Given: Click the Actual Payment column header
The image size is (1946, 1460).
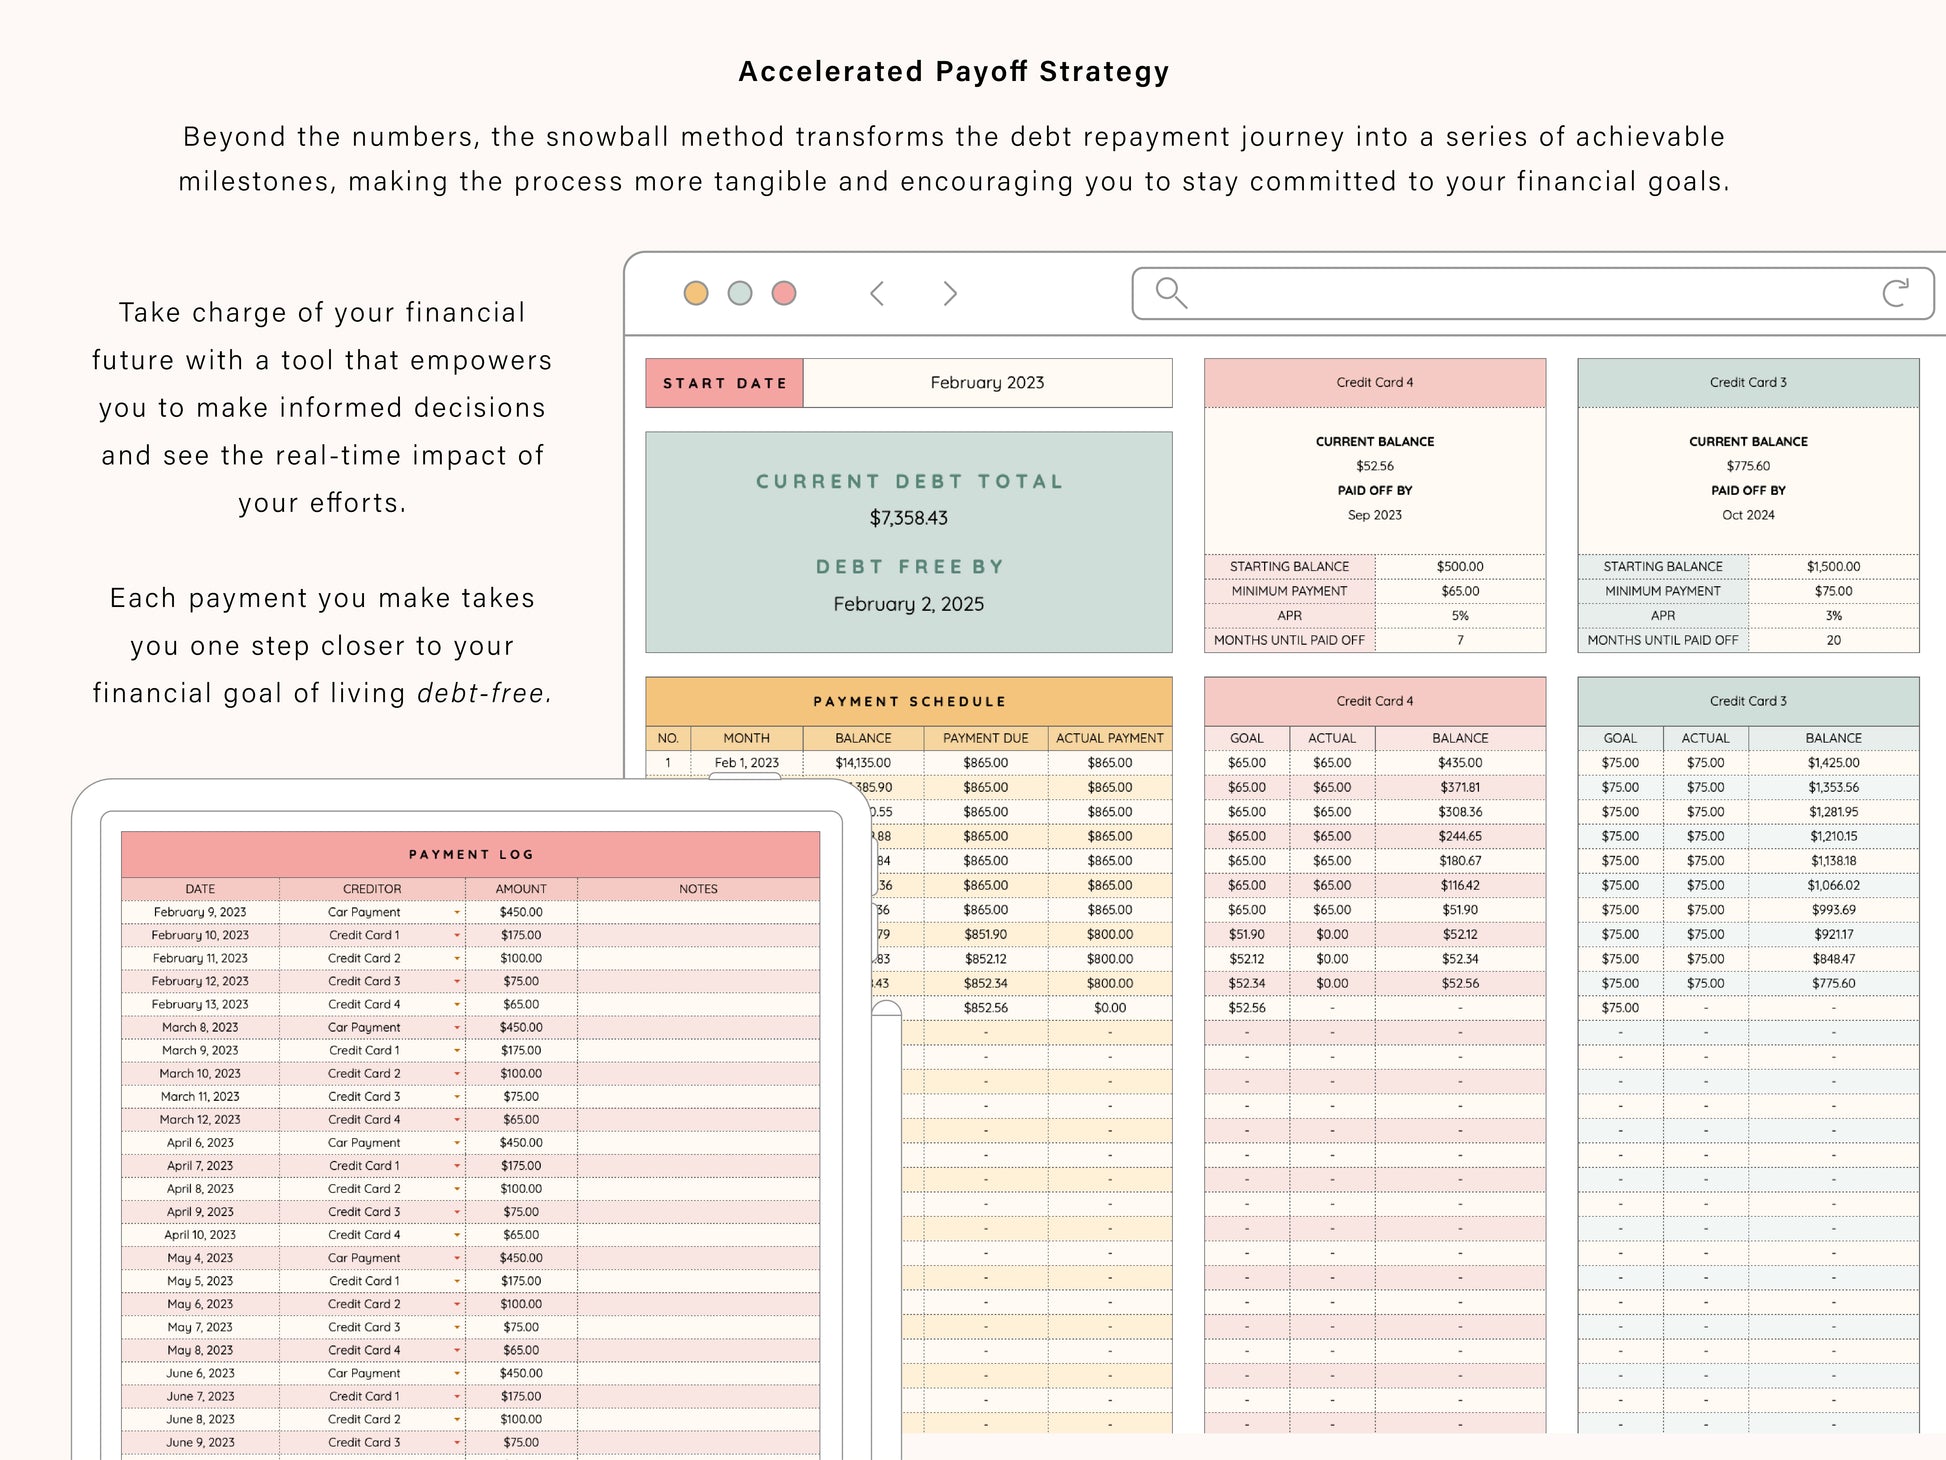Looking at the screenshot, I should pyautogui.click(x=1109, y=738).
